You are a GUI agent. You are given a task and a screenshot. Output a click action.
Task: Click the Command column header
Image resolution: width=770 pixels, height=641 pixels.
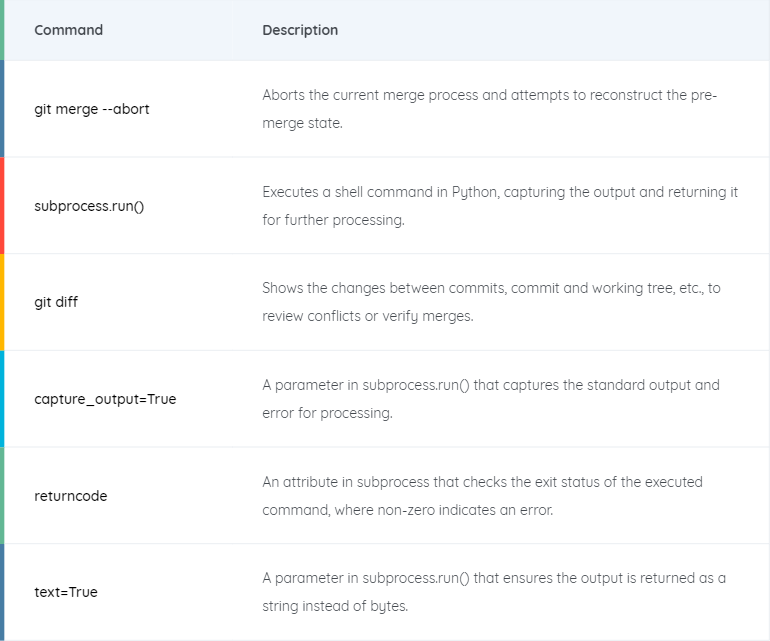(69, 30)
